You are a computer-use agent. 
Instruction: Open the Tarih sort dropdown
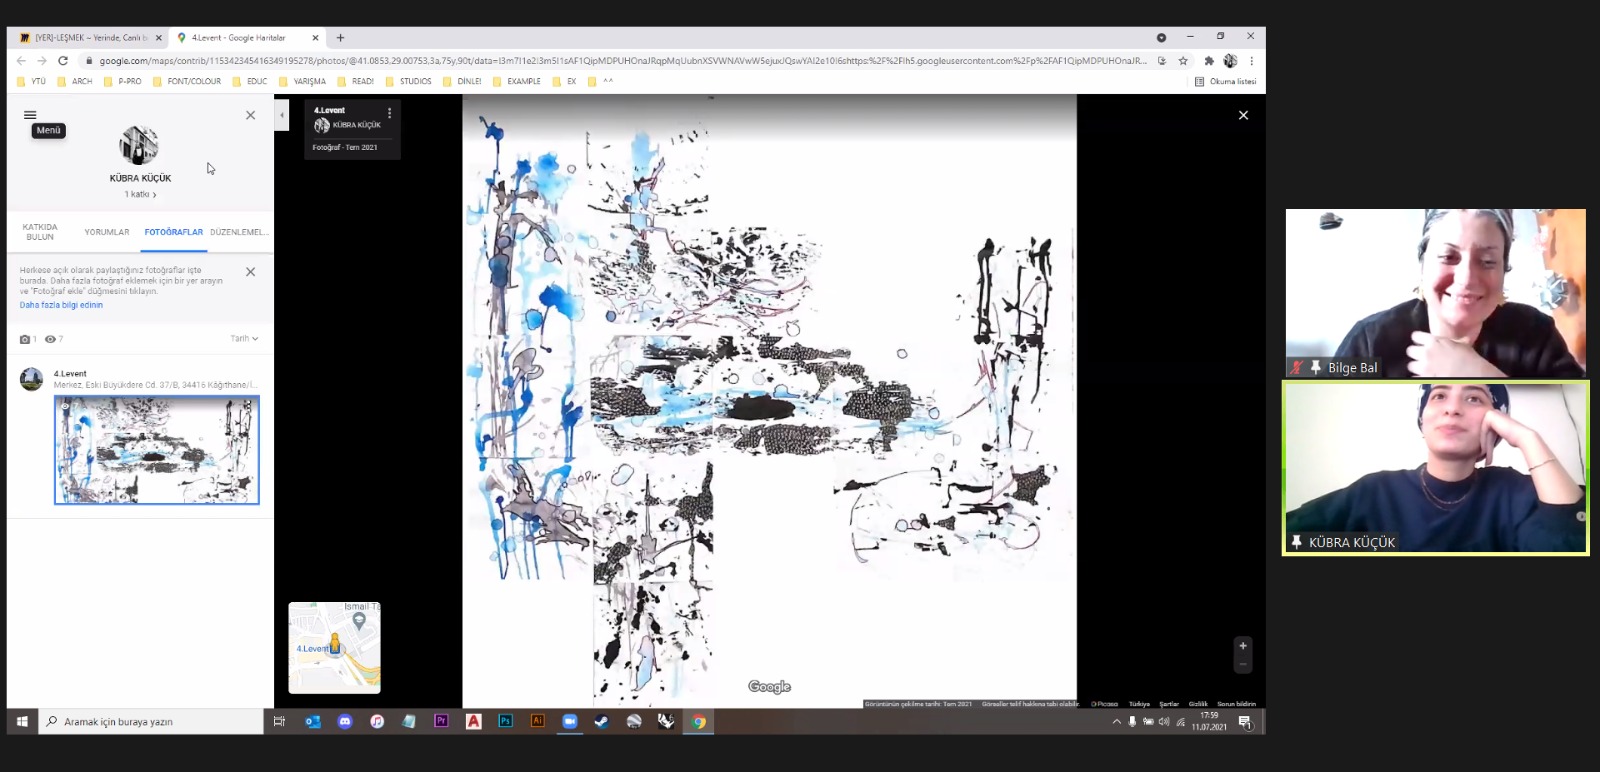(244, 338)
